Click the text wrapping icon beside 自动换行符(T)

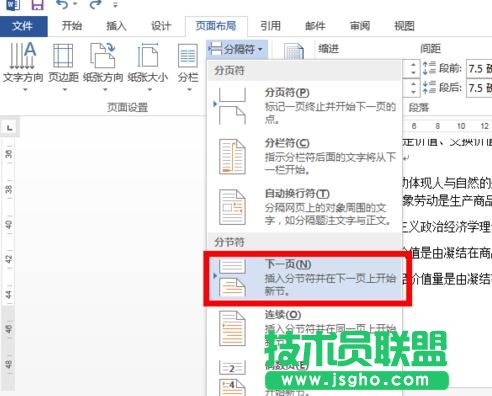click(x=232, y=207)
